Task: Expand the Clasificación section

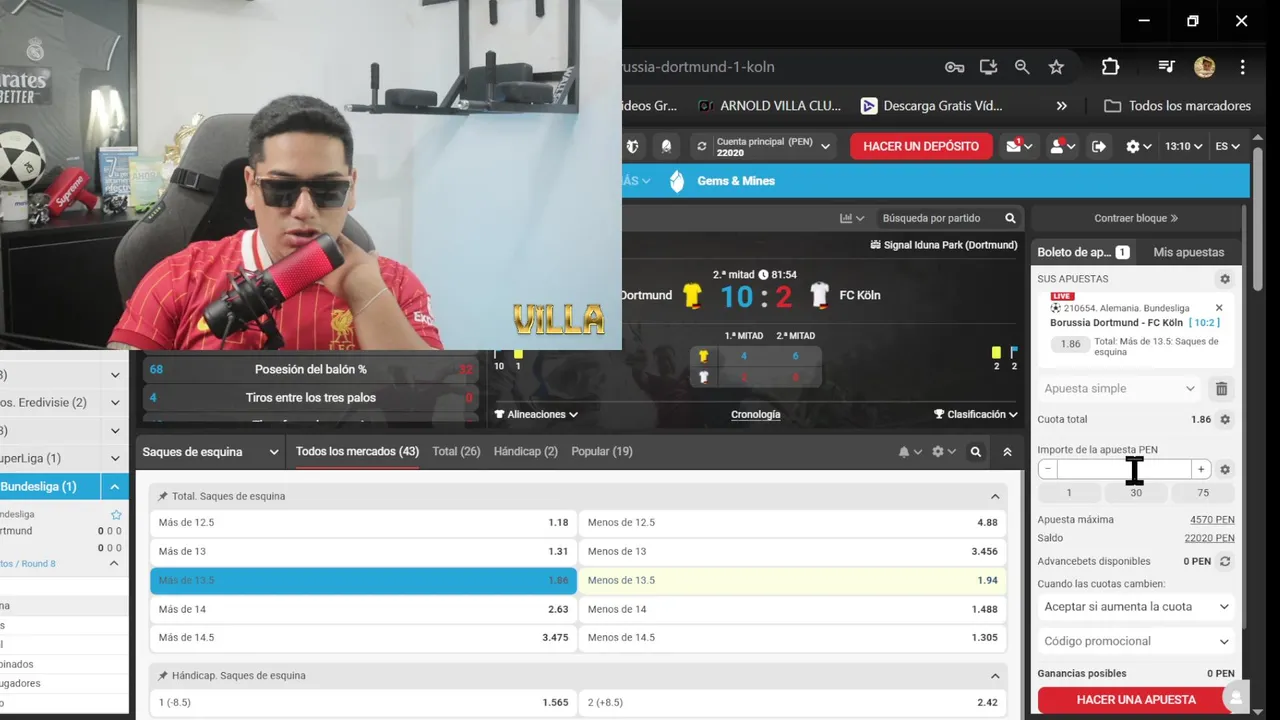Action: click(x=975, y=414)
